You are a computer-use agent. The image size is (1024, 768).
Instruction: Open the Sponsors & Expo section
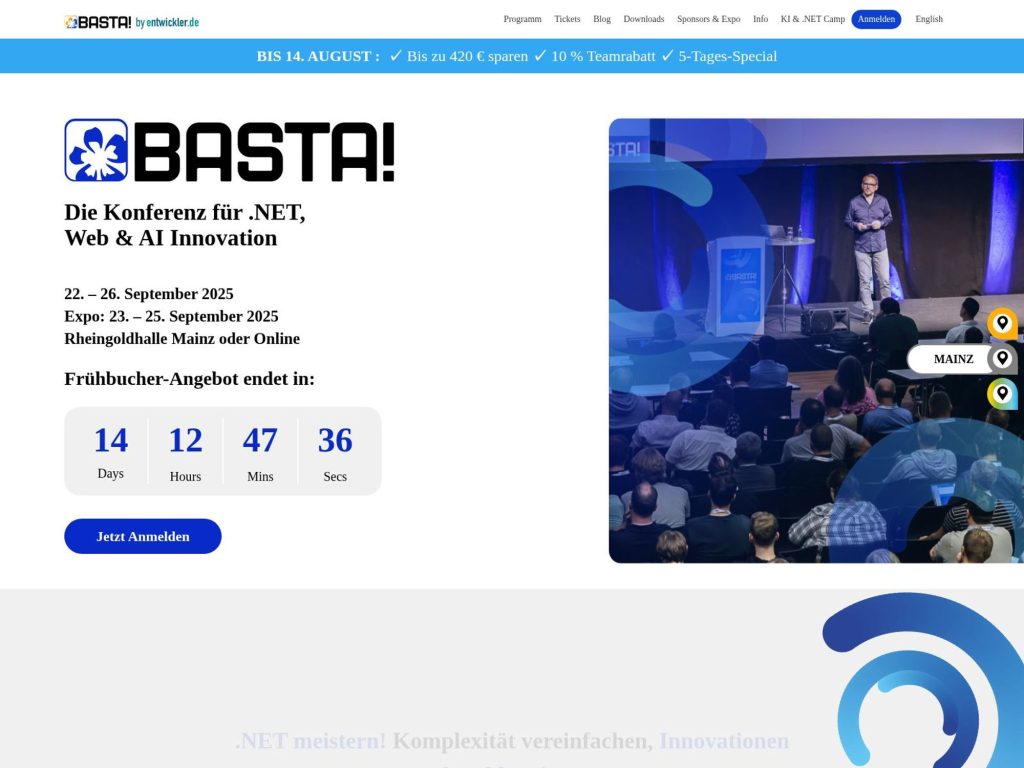(x=709, y=19)
